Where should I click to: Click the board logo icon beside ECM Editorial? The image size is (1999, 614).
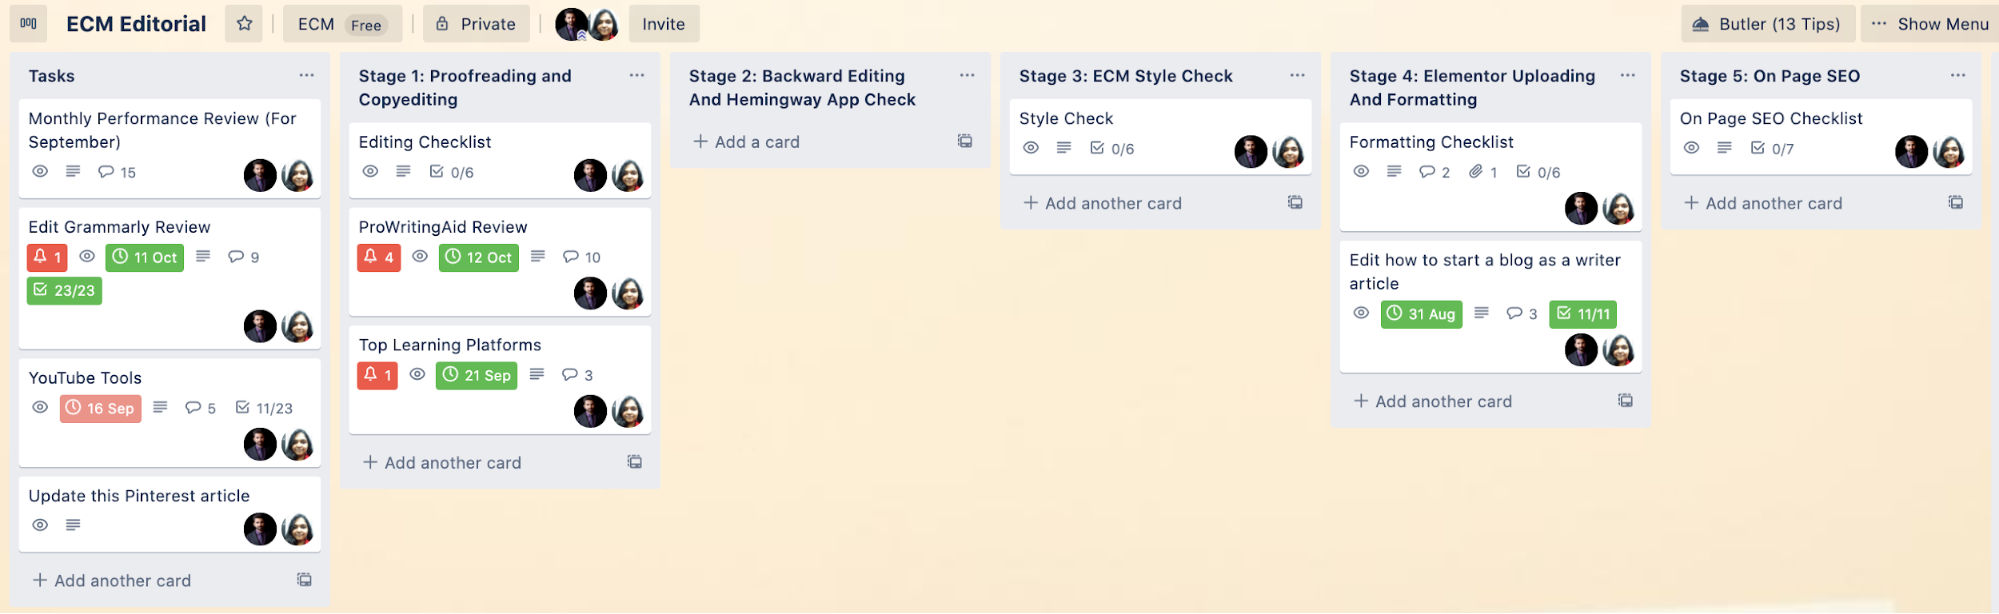28,24
